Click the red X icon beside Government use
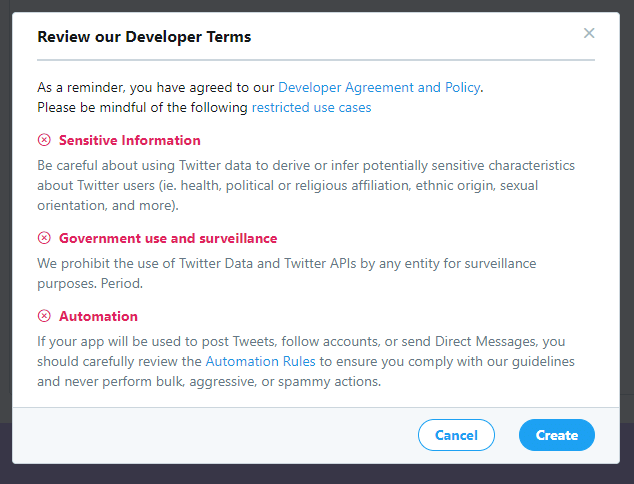The width and height of the screenshot is (634, 484). tap(44, 238)
